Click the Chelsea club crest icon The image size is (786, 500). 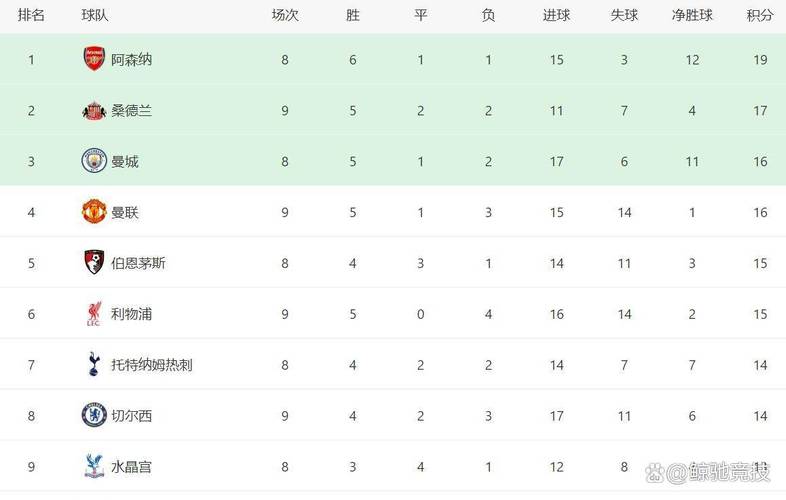(x=94, y=415)
